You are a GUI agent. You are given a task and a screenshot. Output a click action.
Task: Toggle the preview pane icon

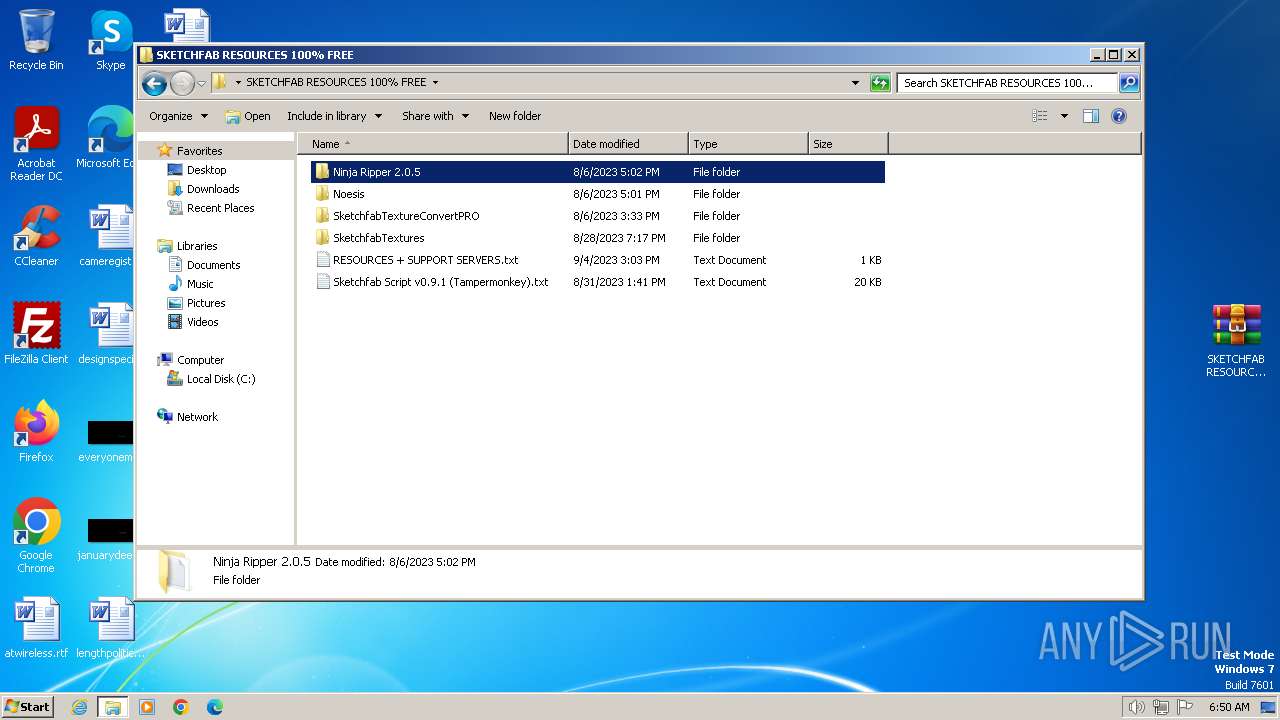pyautogui.click(x=1091, y=116)
